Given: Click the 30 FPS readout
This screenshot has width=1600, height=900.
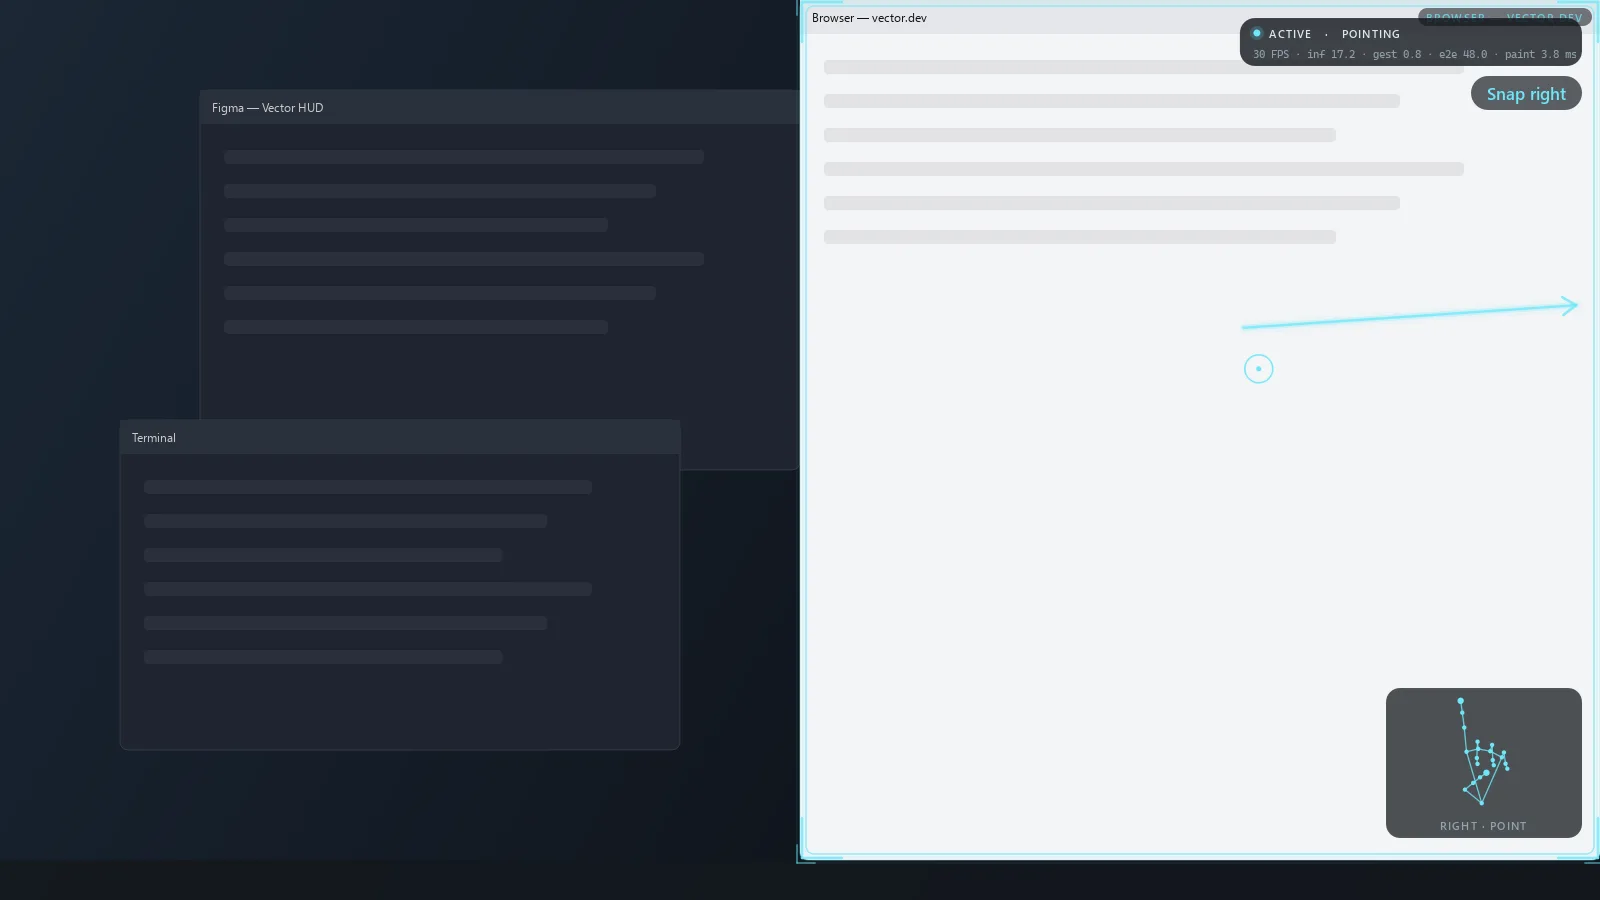Looking at the screenshot, I should [x=1271, y=55].
